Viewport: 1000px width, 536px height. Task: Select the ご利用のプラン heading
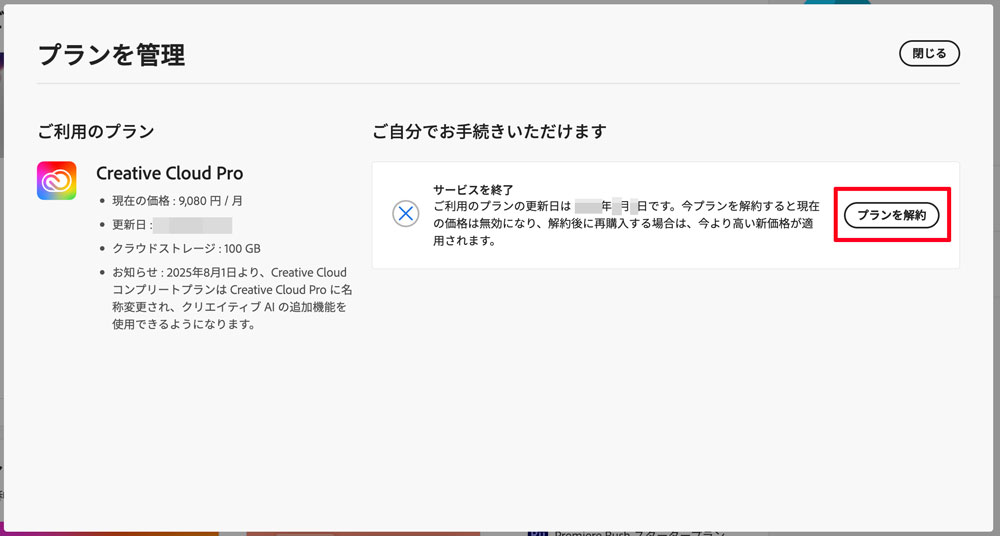click(x=95, y=131)
